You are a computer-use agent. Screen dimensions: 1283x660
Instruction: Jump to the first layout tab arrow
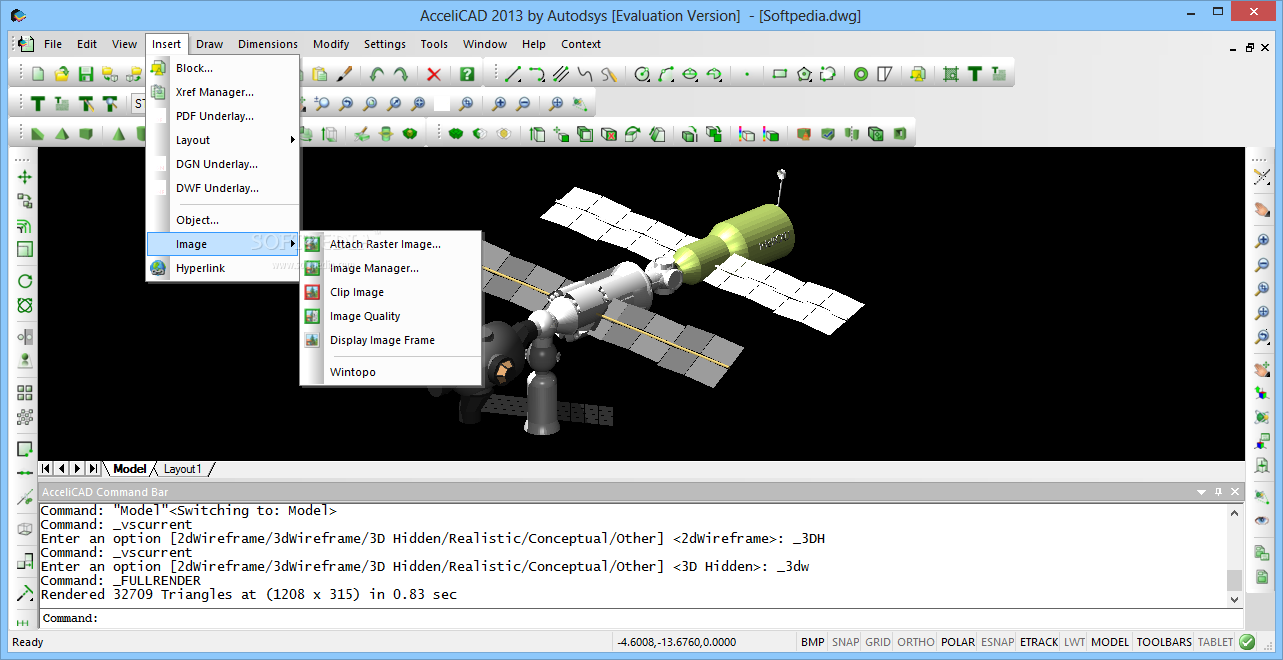point(46,469)
